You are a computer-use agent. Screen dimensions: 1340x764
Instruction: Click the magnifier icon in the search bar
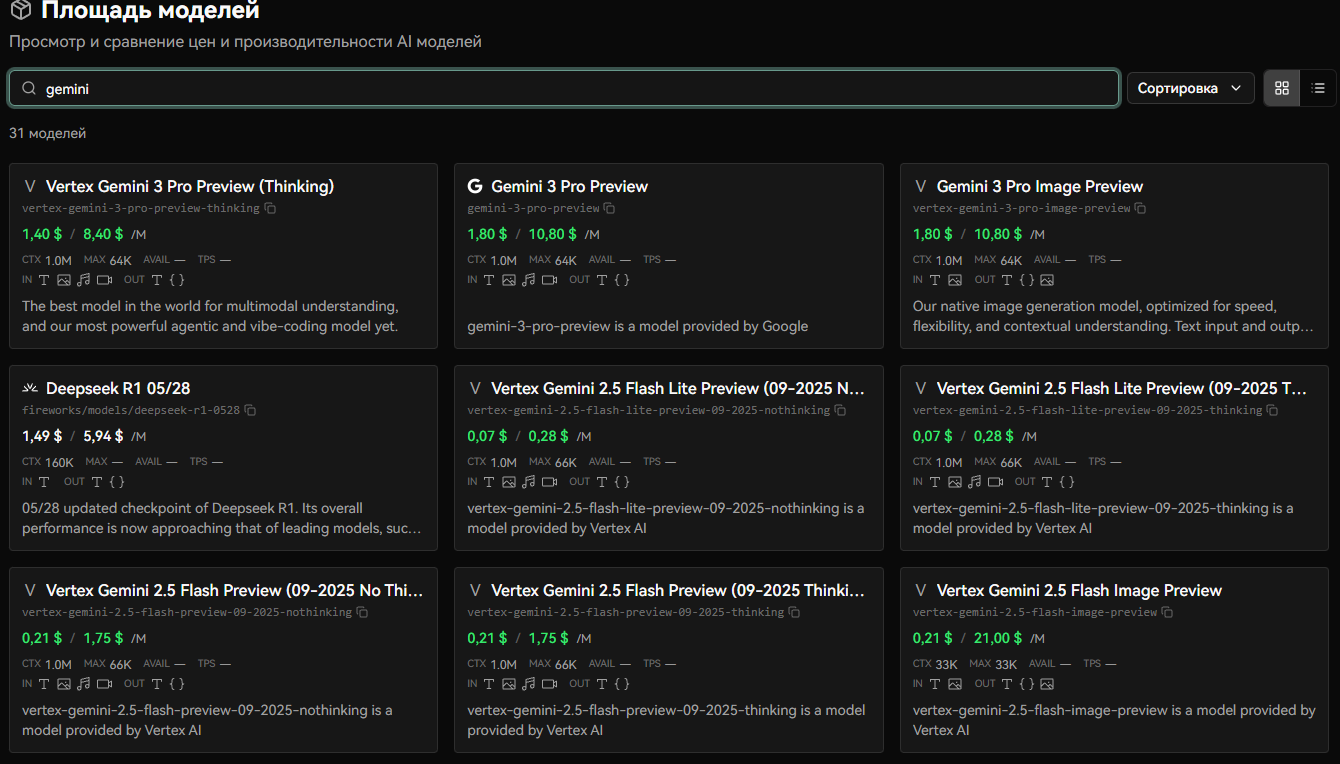tap(29, 88)
